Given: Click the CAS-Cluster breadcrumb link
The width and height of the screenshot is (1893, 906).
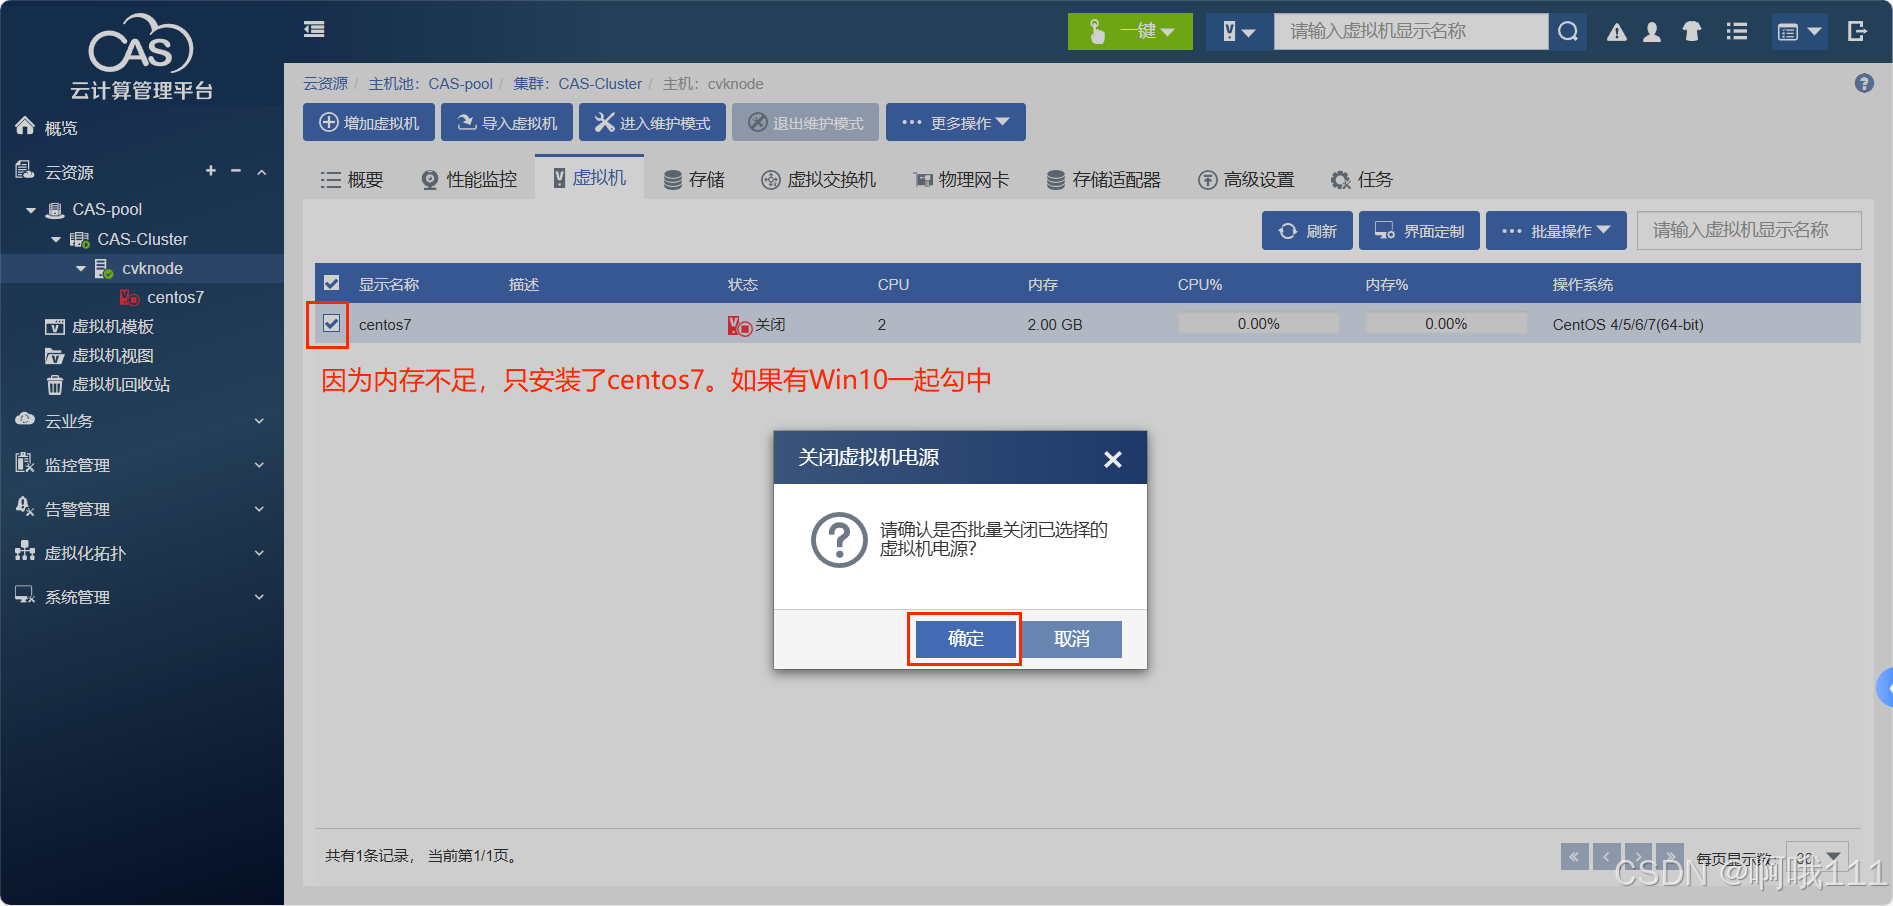Looking at the screenshot, I should (600, 84).
